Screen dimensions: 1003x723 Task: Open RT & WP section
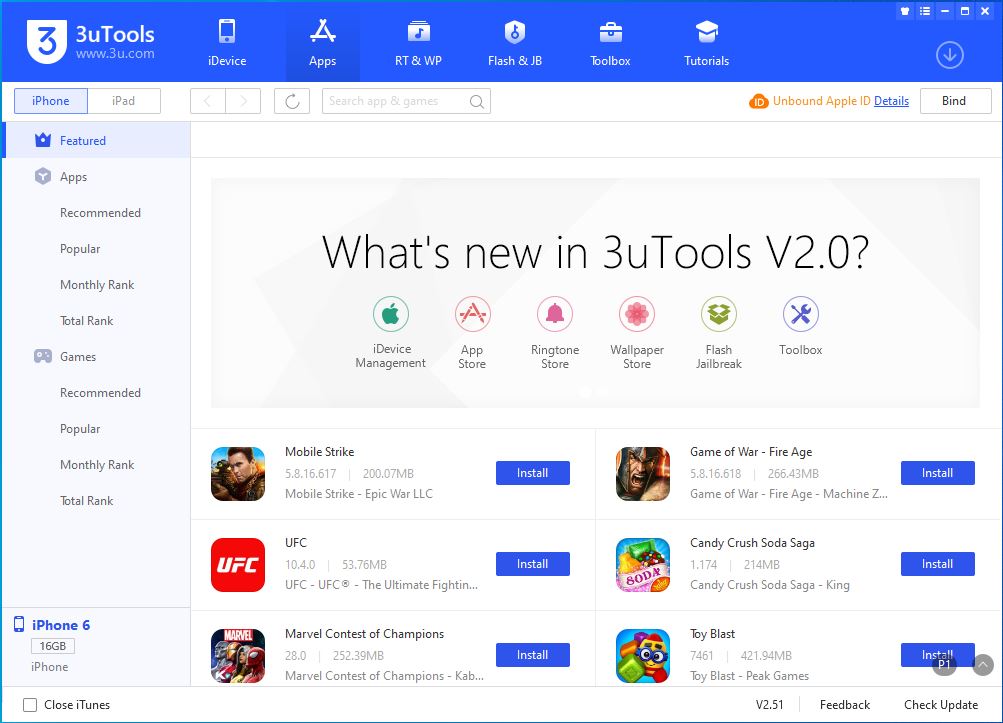418,43
